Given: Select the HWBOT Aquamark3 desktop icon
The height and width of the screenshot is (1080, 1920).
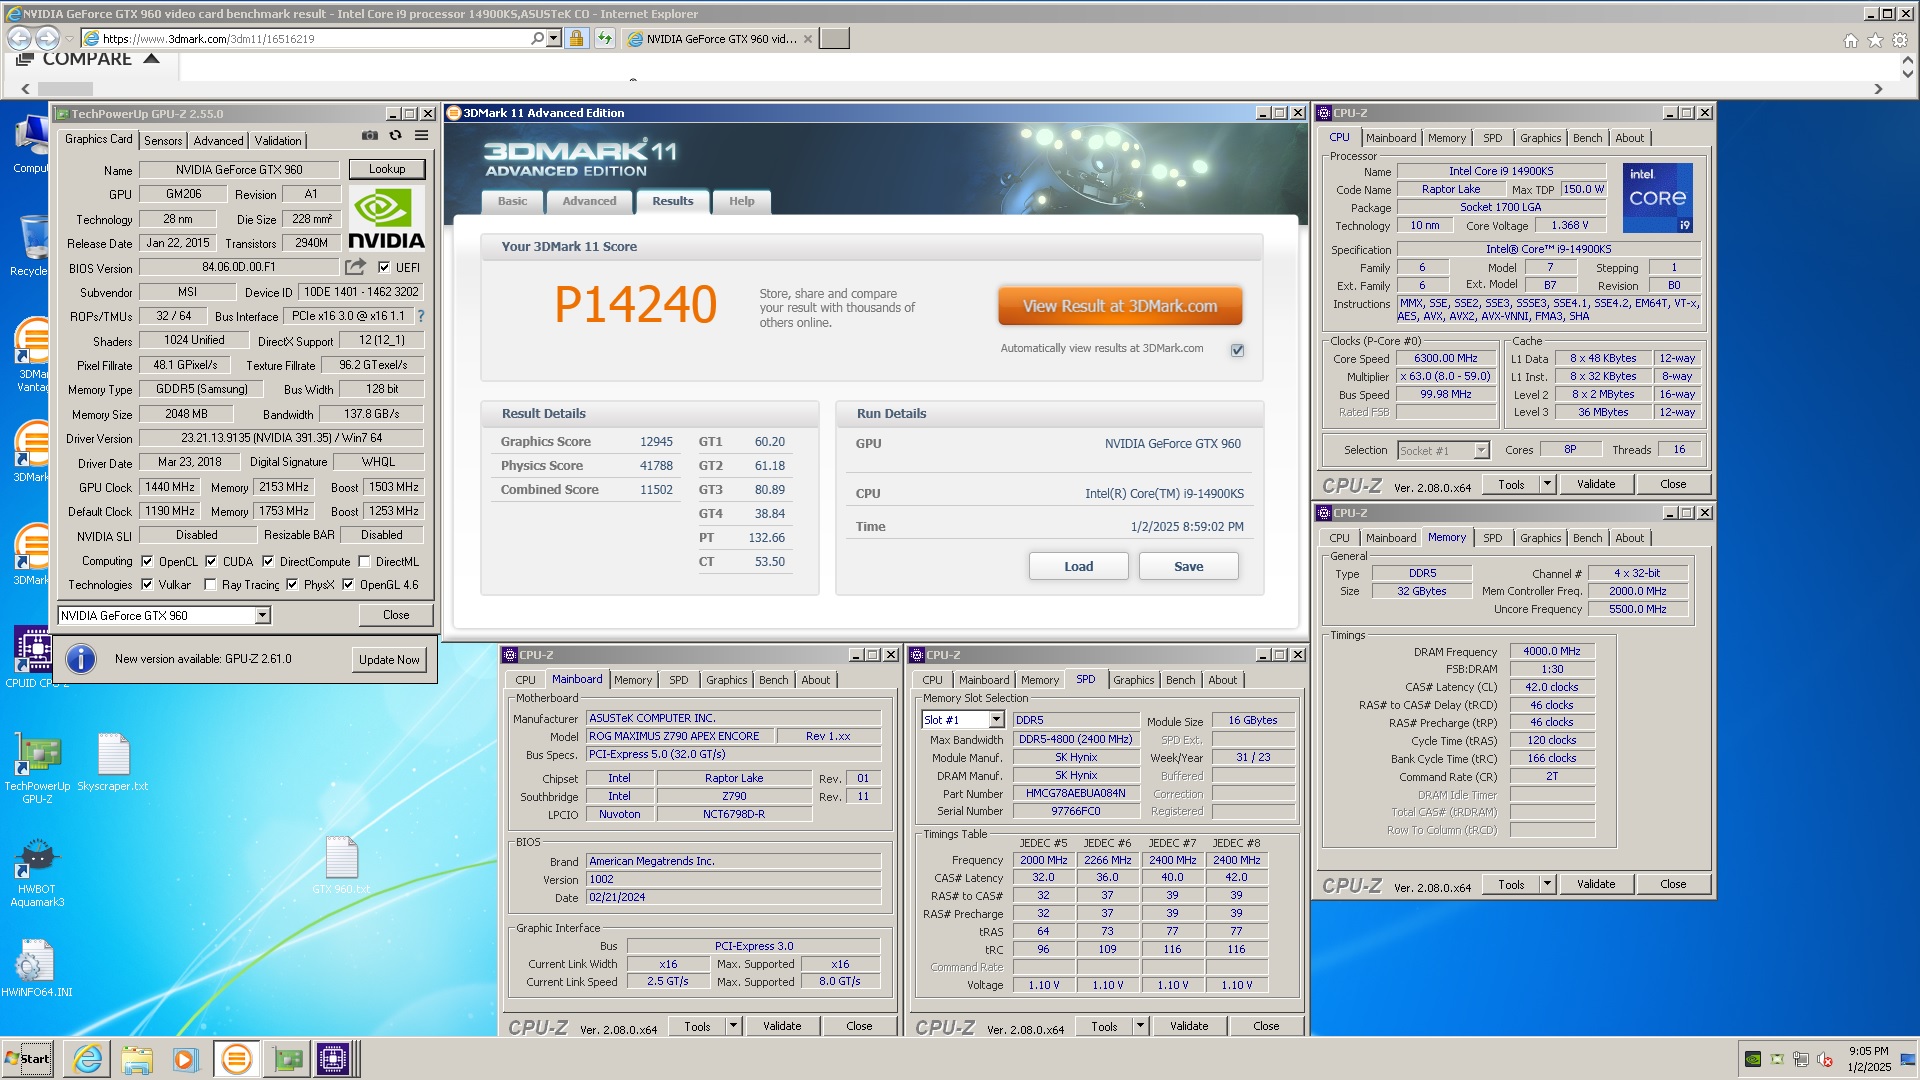Looking at the screenshot, I should [x=37, y=874].
